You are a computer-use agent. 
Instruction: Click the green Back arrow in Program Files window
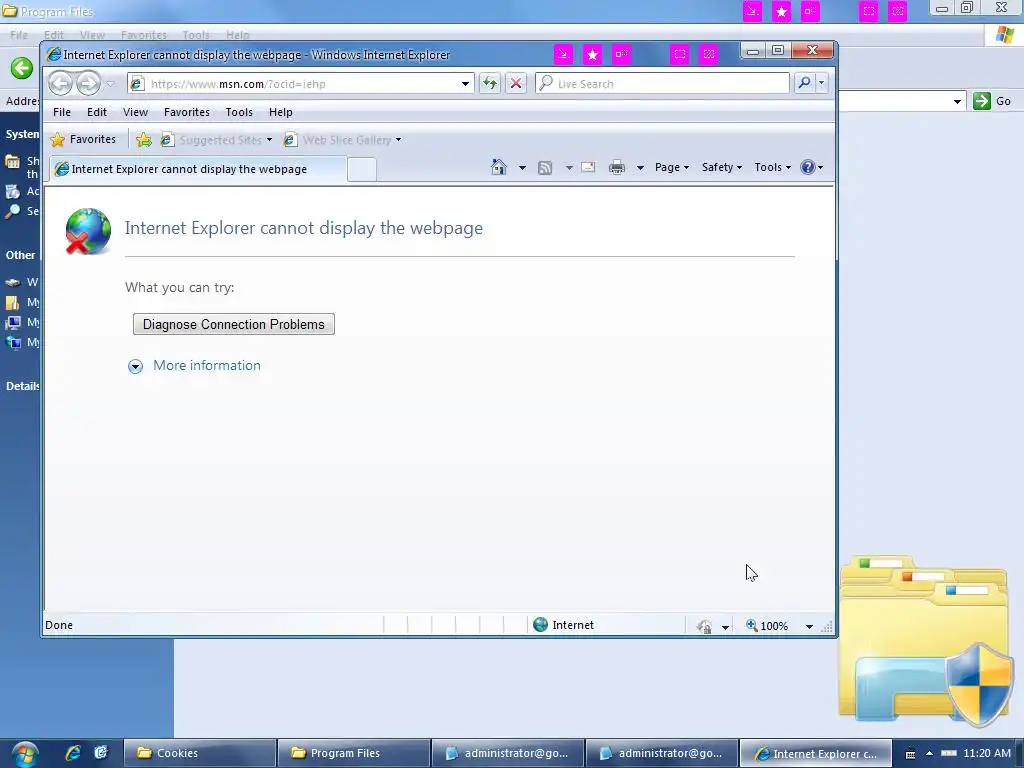tap(22, 67)
